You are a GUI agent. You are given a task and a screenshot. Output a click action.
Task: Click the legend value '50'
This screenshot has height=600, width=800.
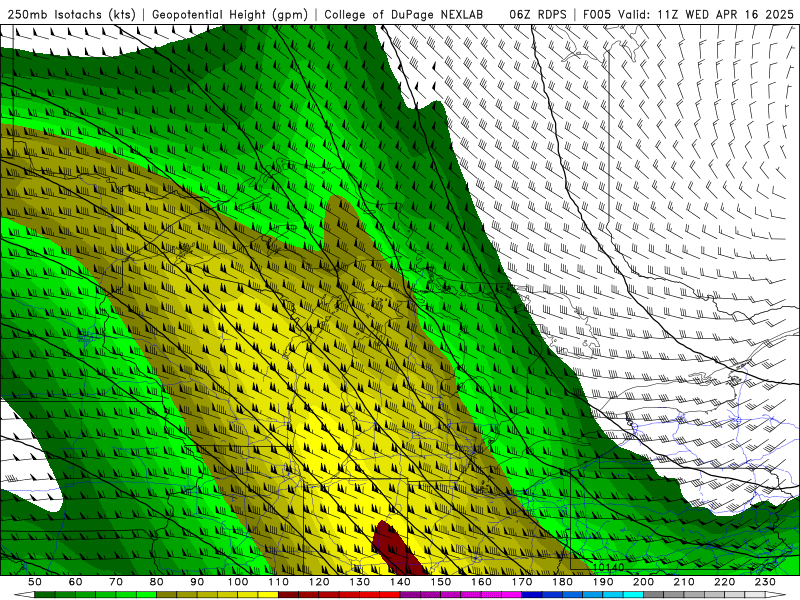(35, 582)
